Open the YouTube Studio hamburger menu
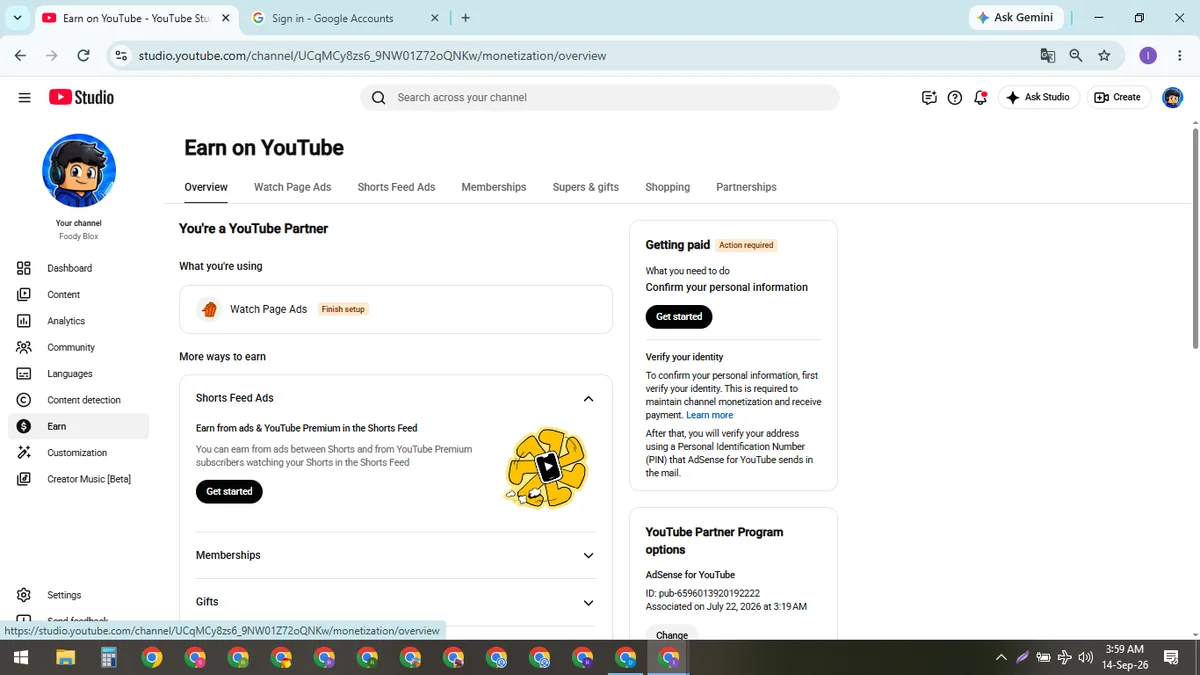The image size is (1200, 675). pyautogui.click(x=24, y=97)
